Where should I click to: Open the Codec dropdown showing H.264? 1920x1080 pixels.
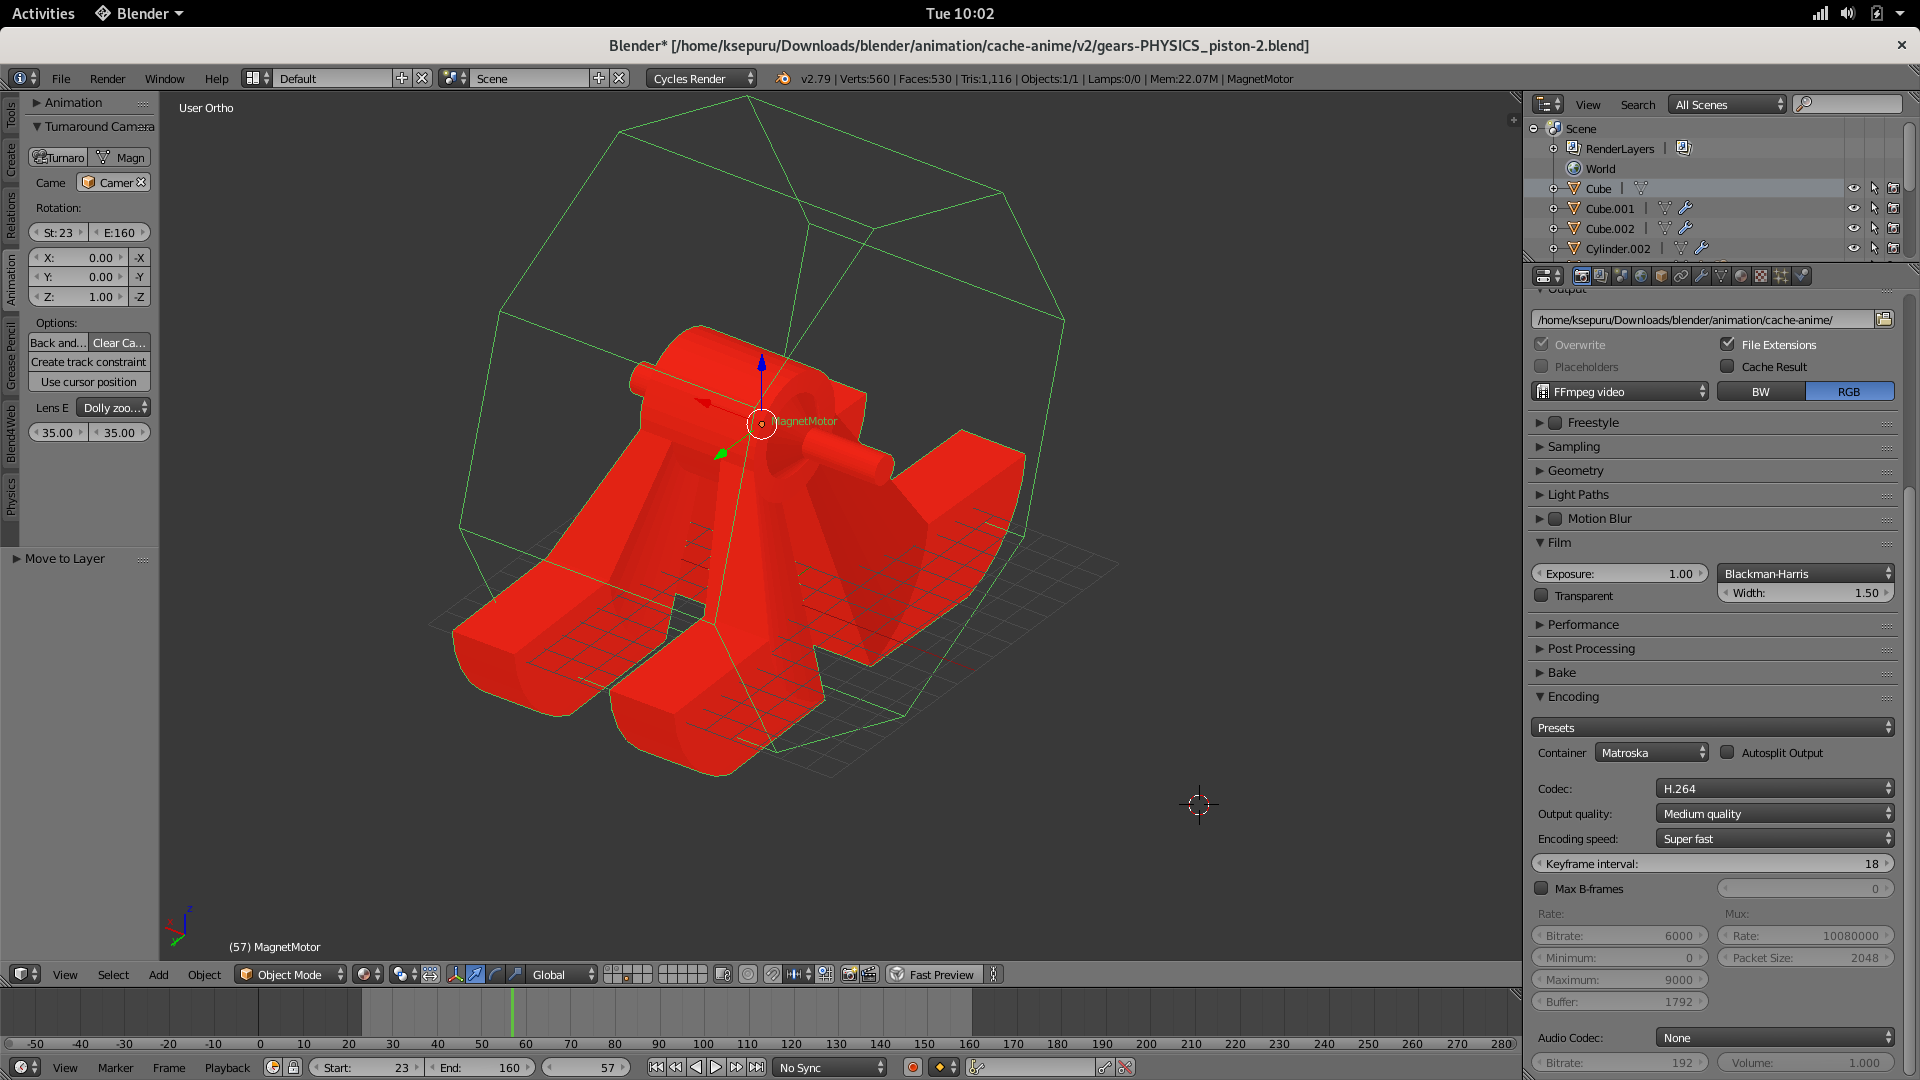(1773, 788)
